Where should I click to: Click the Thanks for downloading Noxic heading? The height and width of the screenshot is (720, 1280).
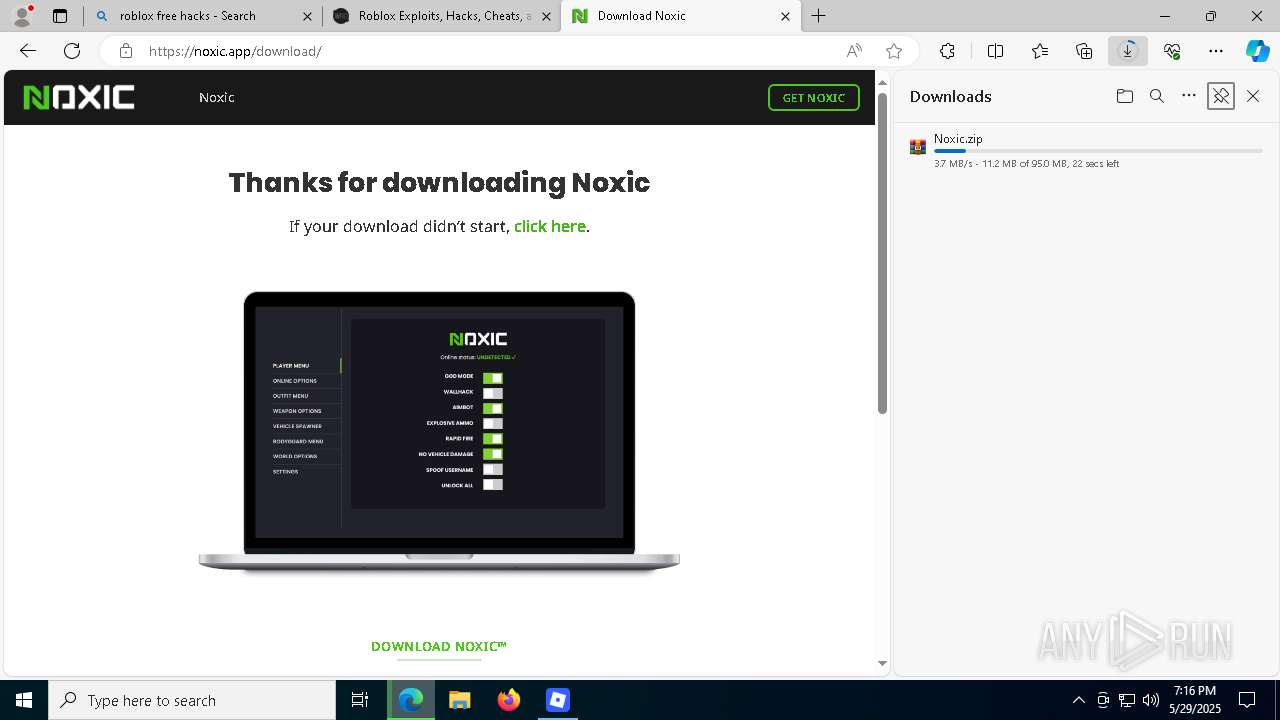click(439, 182)
